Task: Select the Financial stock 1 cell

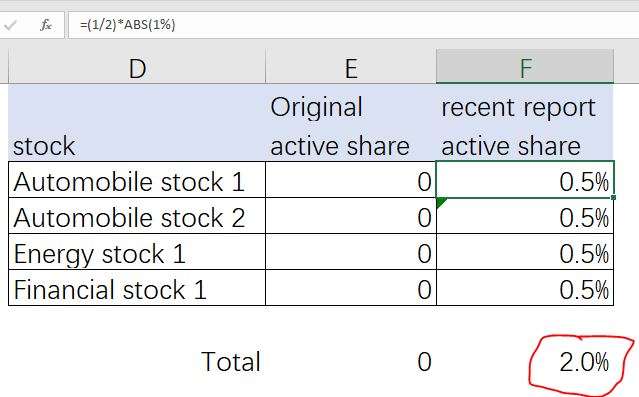Action: [x=137, y=288]
